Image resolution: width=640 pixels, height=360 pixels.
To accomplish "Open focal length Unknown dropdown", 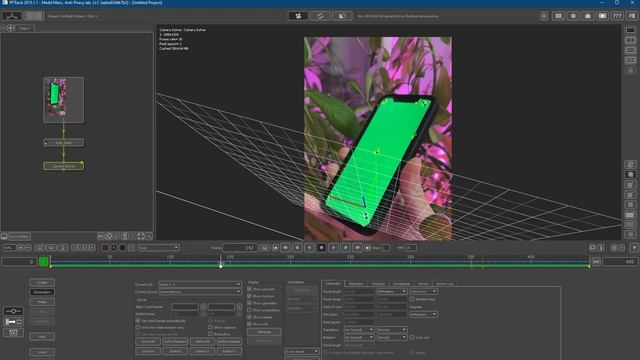I will click(x=423, y=291).
